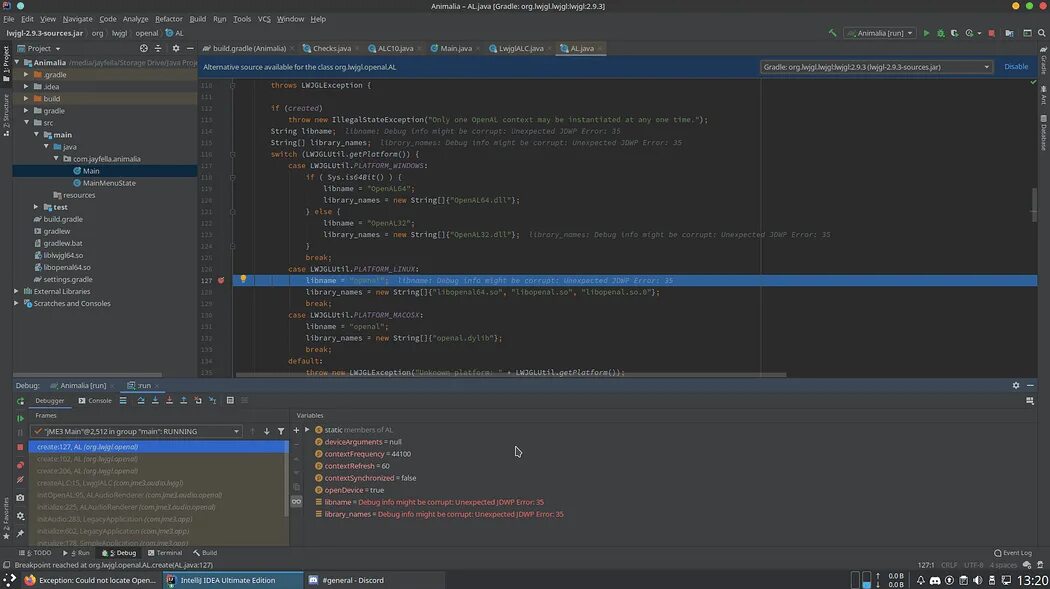Run with coverage icon in toolbar
The height and width of the screenshot is (589, 1050).
(954, 33)
